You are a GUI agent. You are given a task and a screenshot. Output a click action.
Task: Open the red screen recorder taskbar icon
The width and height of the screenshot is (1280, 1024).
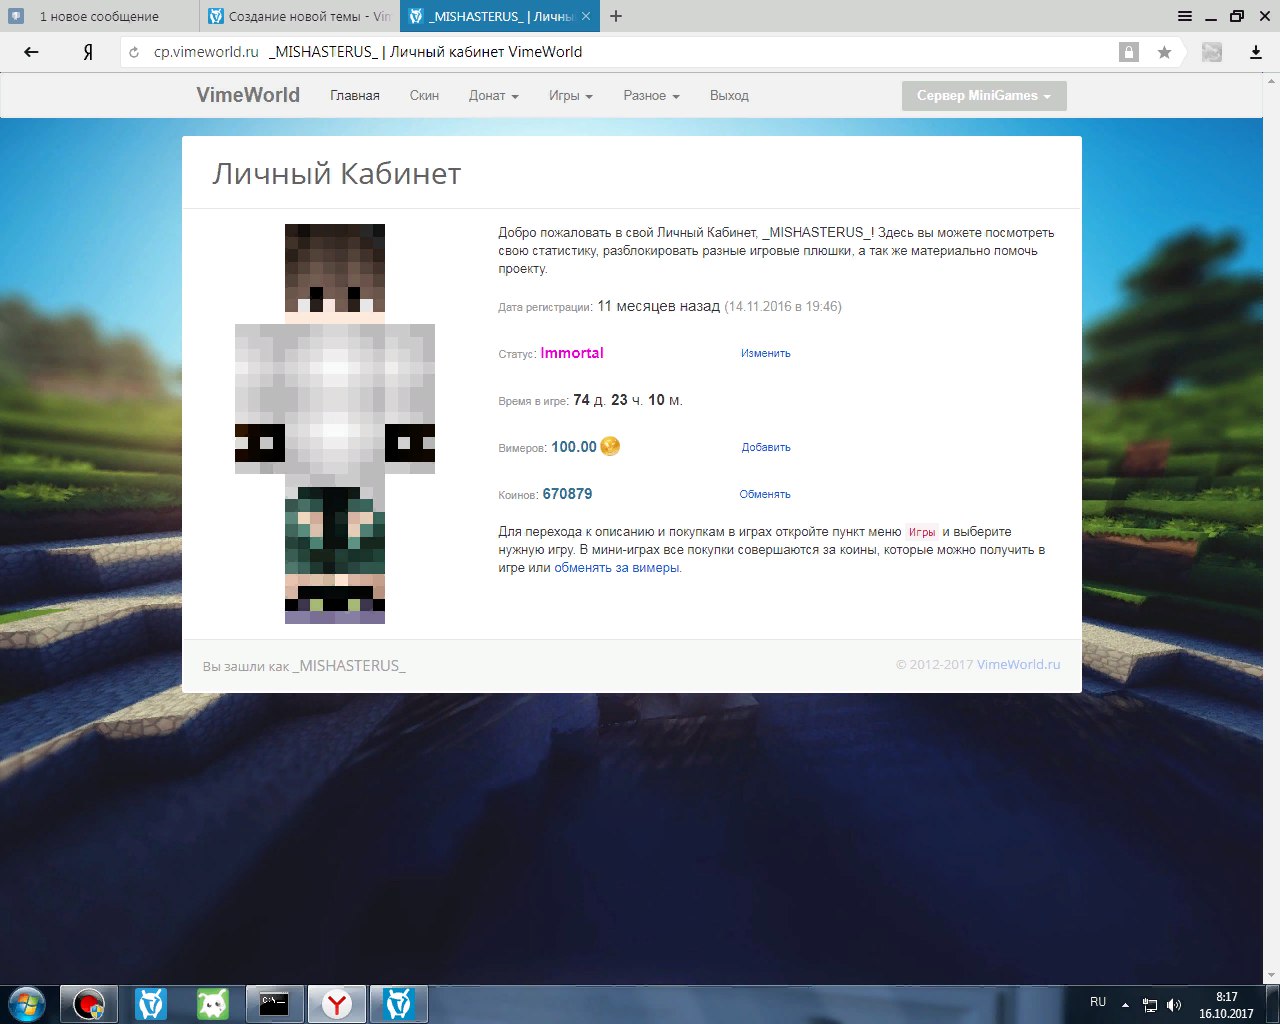[89, 1003]
